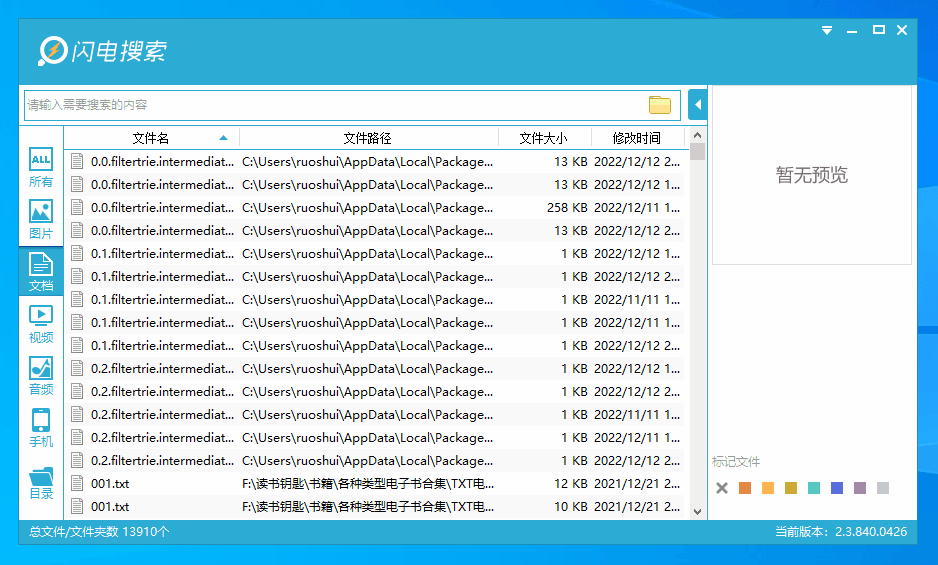This screenshot has width=938, height=565.
Task: Mark file with the orange swatch
Action: point(745,488)
